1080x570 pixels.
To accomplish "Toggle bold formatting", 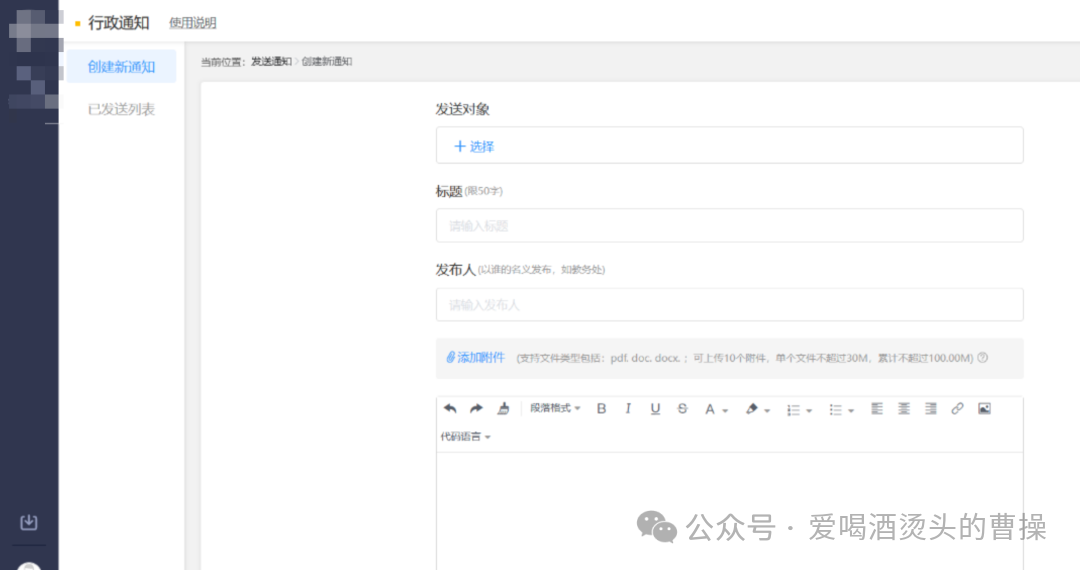I will (x=601, y=409).
